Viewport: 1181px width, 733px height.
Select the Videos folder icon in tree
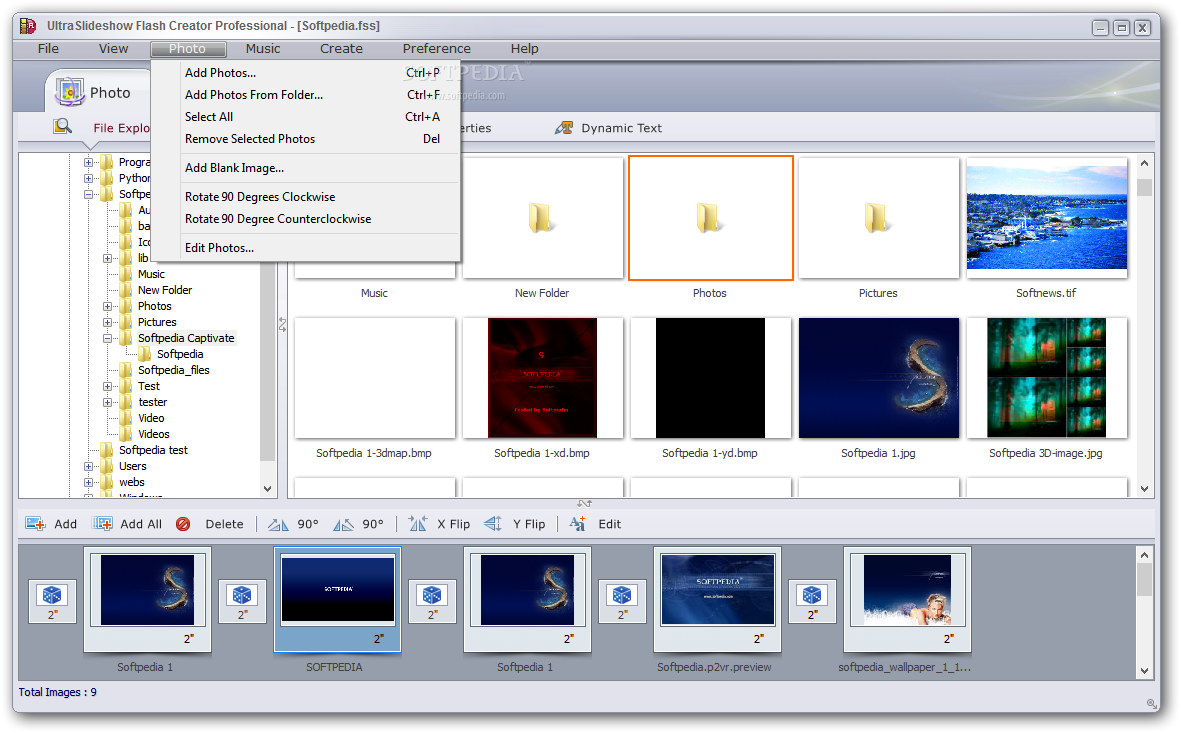coord(127,434)
